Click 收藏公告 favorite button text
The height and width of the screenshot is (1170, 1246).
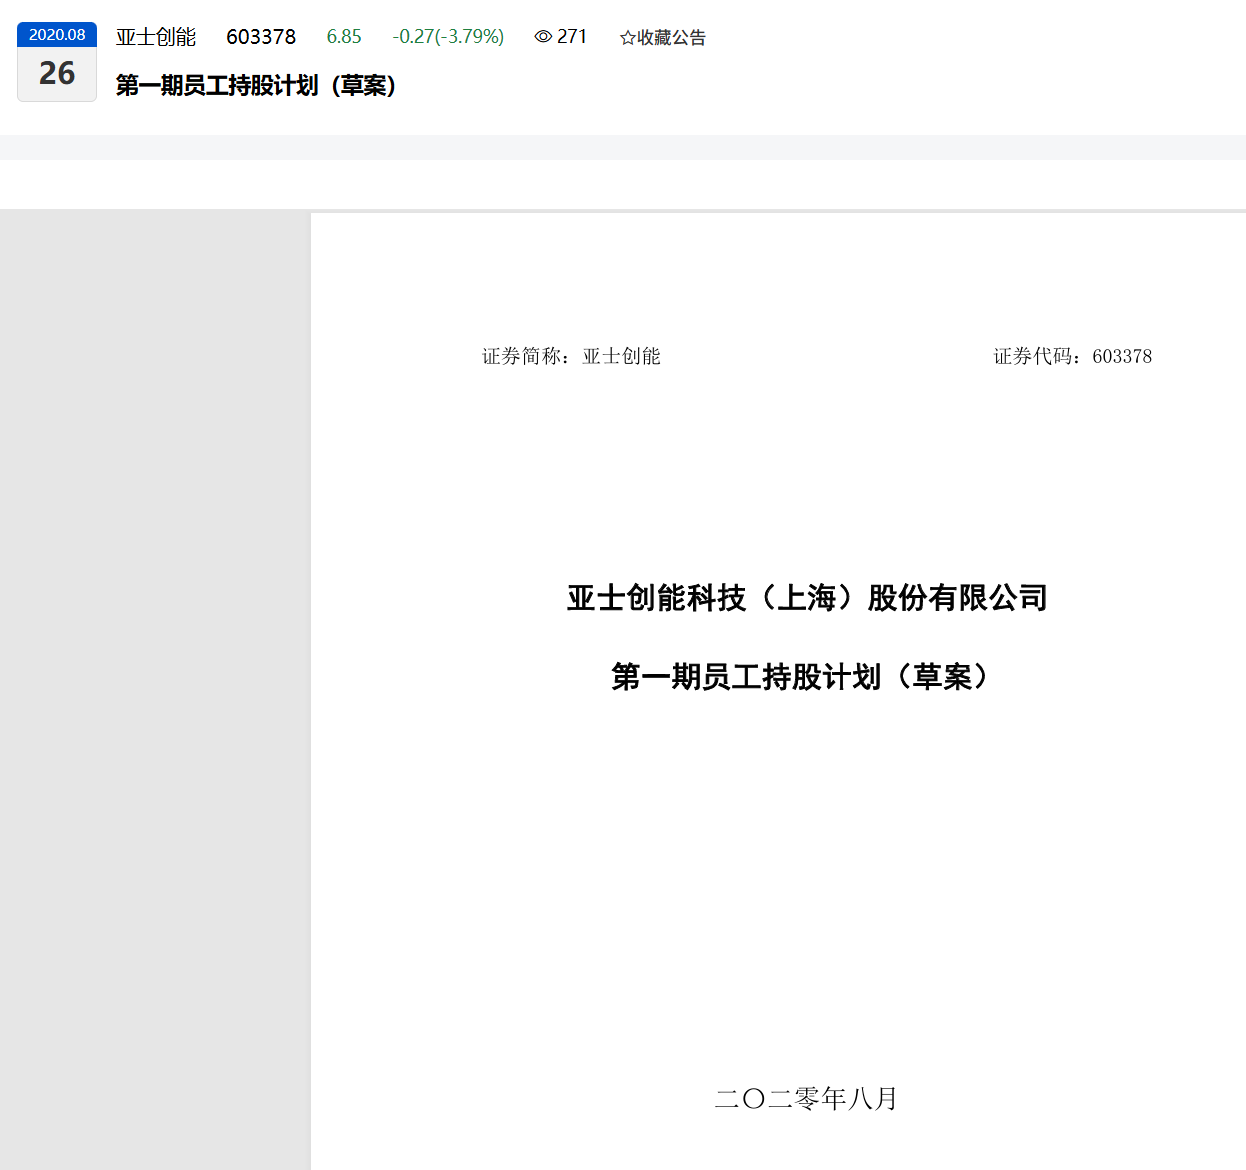point(671,38)
